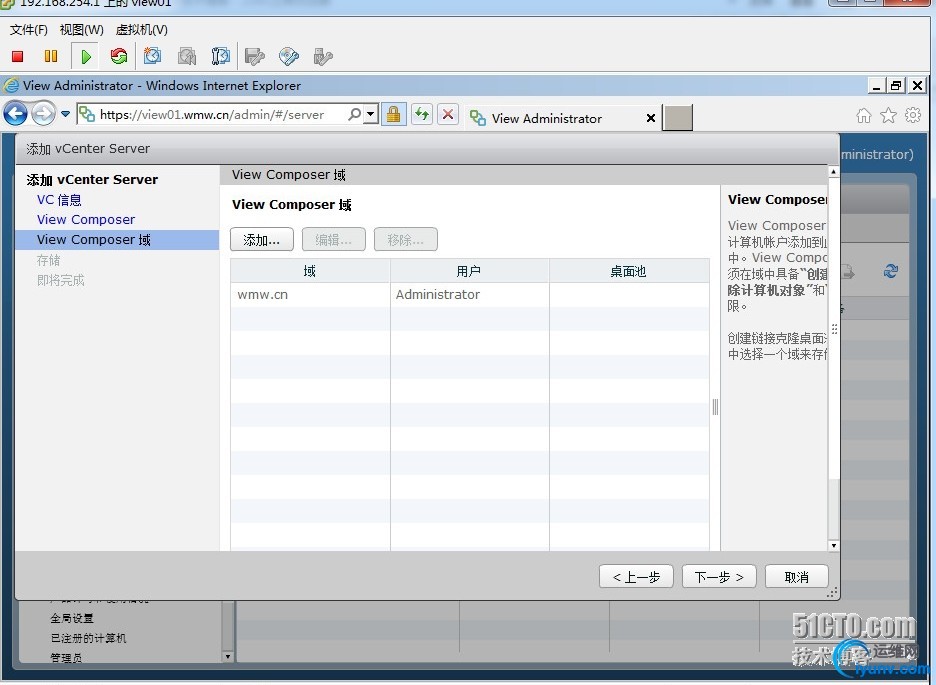This screenshot has height=685, width=936.
Task: Click the 取消 cancel button
Action: [796, 577]
